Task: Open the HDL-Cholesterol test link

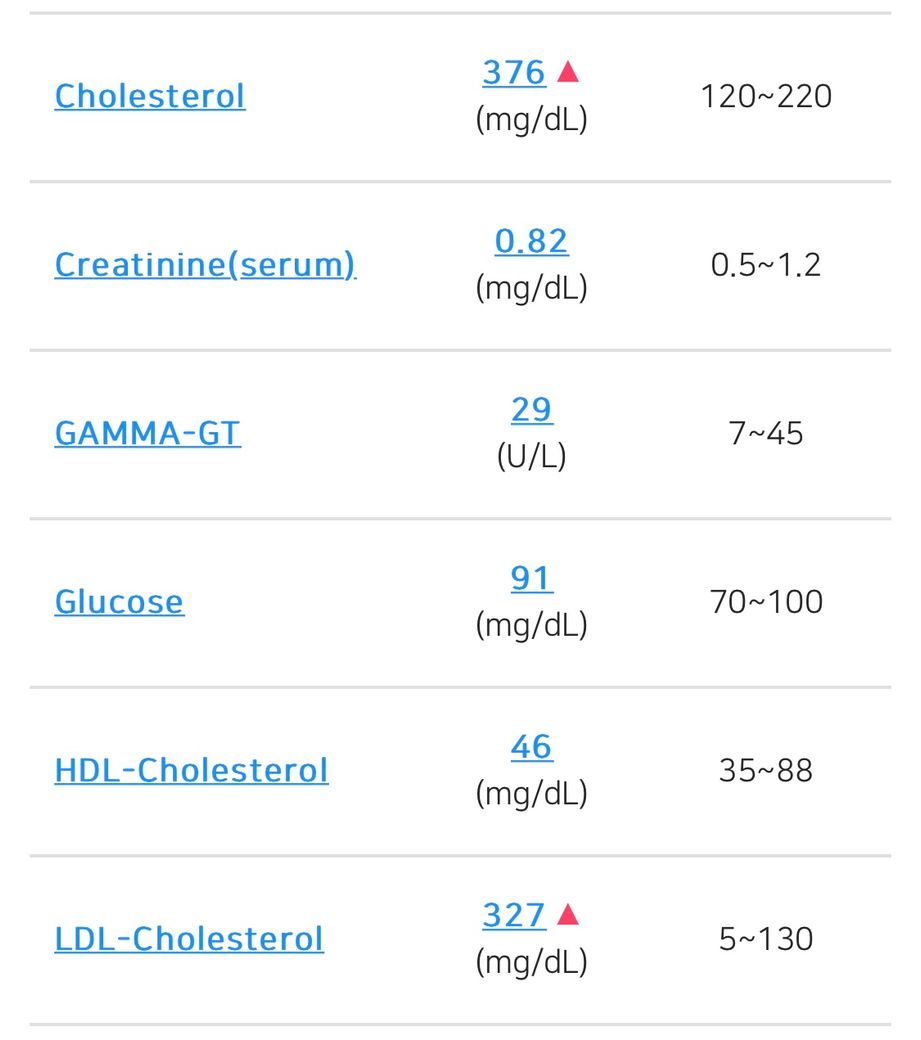Action: click(x=191, y=770)
